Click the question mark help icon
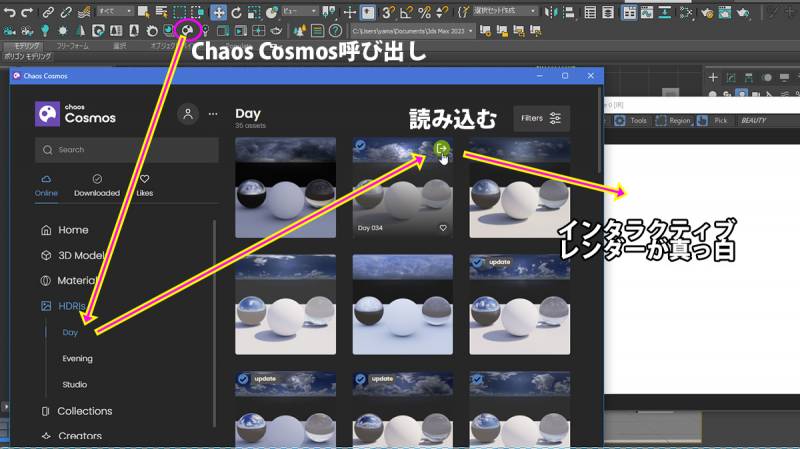The image size is (800, 449). tap(335, 31)
